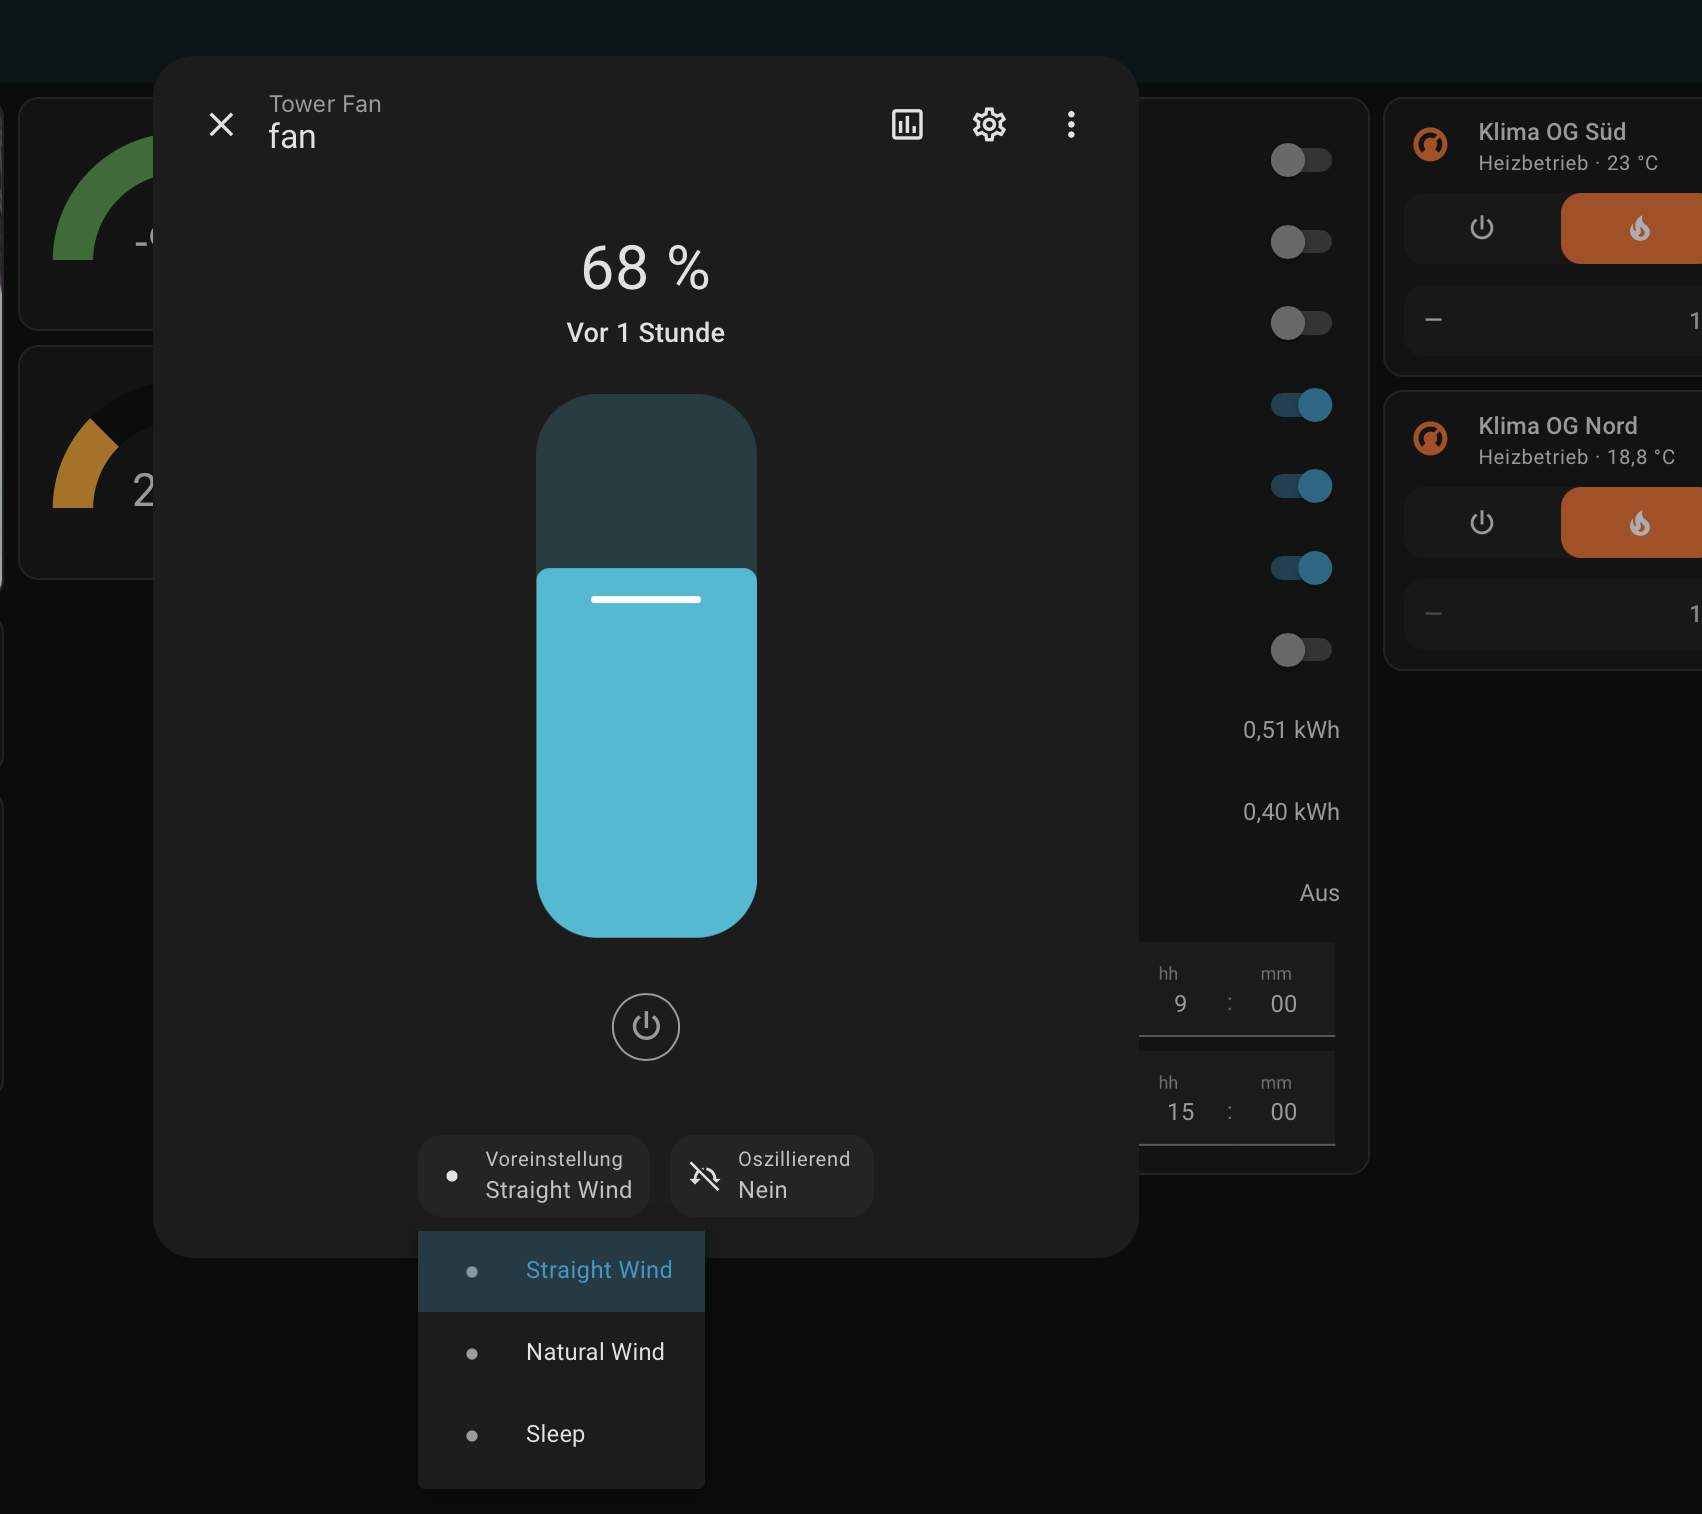Choose Natural Wind preset

(x=595, y=1352)
